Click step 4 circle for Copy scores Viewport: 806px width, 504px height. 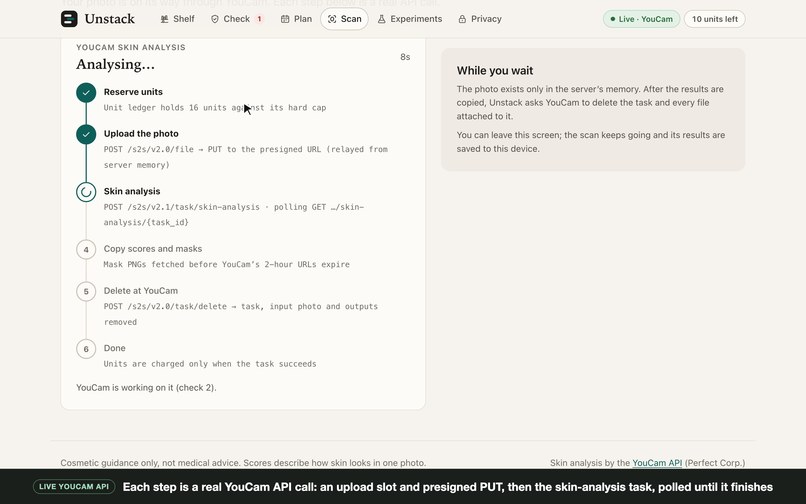point(86,249)
